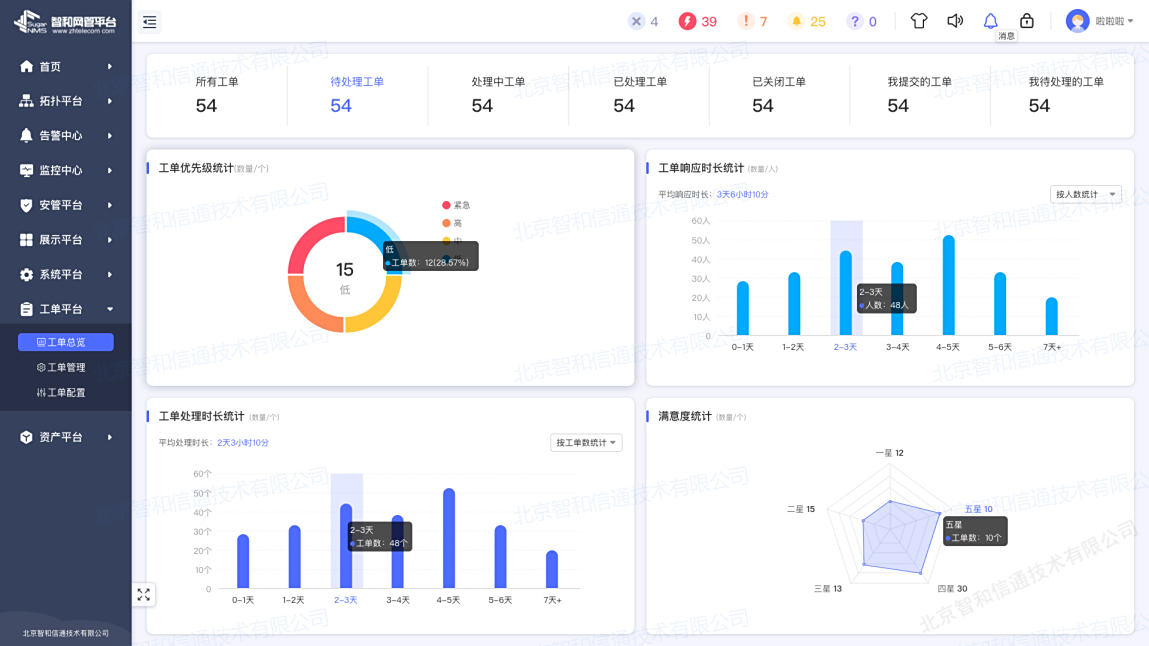The height and width of the screenshot is (646, 1149).
Task: Click the 二星 15 radar label
Action: pyautogui.click(x=801, y=509)
